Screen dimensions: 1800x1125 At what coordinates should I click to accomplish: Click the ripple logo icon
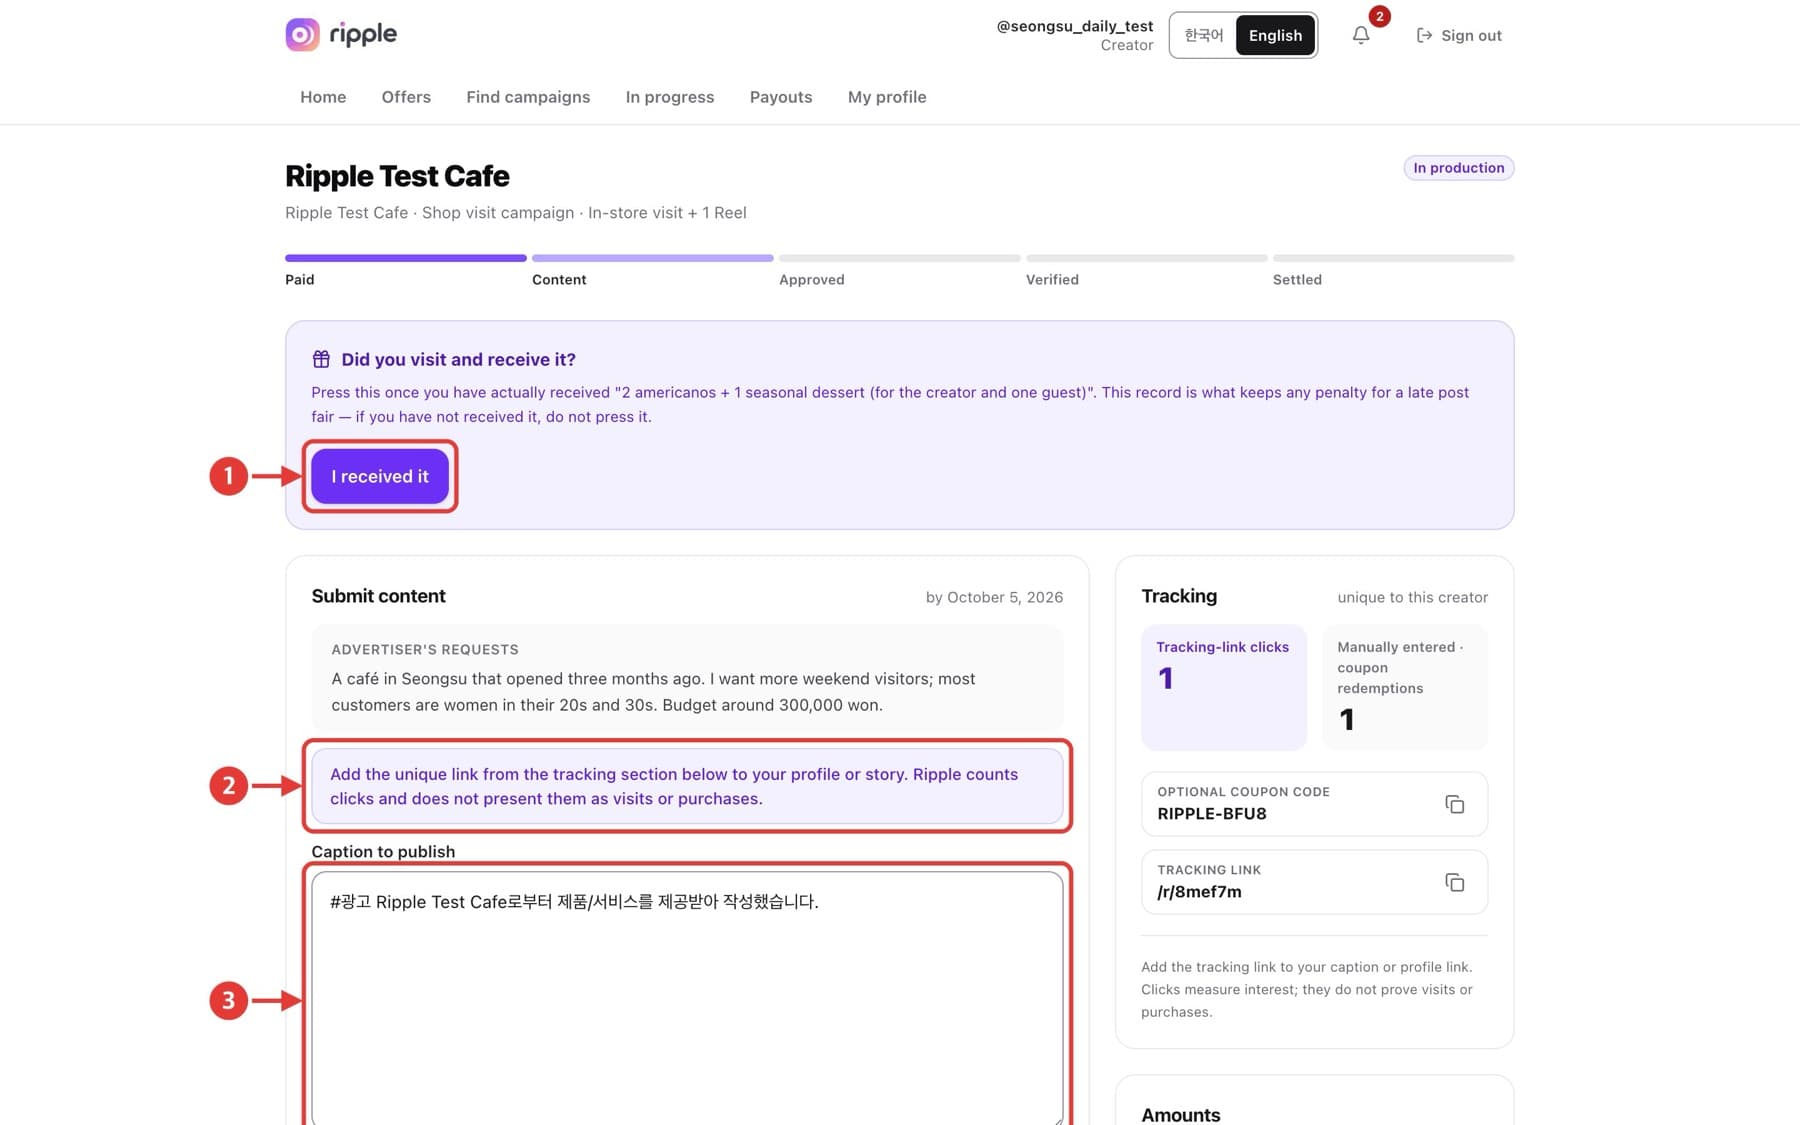[302, 34]
